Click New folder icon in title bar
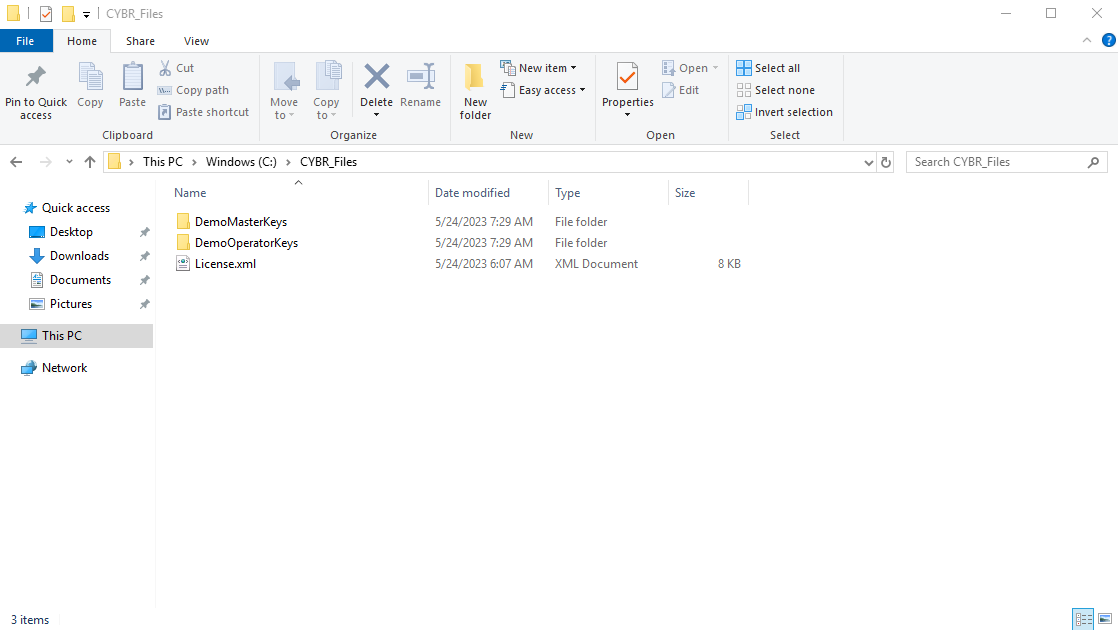 point(68,14)
